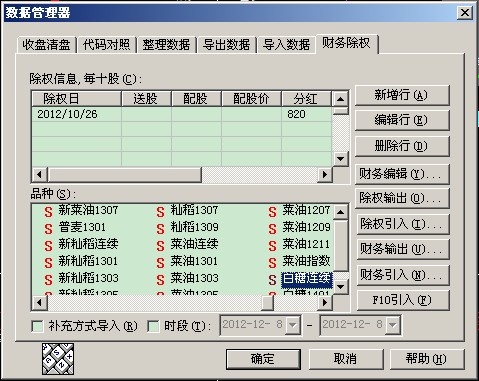Toggle the 时段 (T) checkbox
Screen dimensions: 479x381
[153, 326]
